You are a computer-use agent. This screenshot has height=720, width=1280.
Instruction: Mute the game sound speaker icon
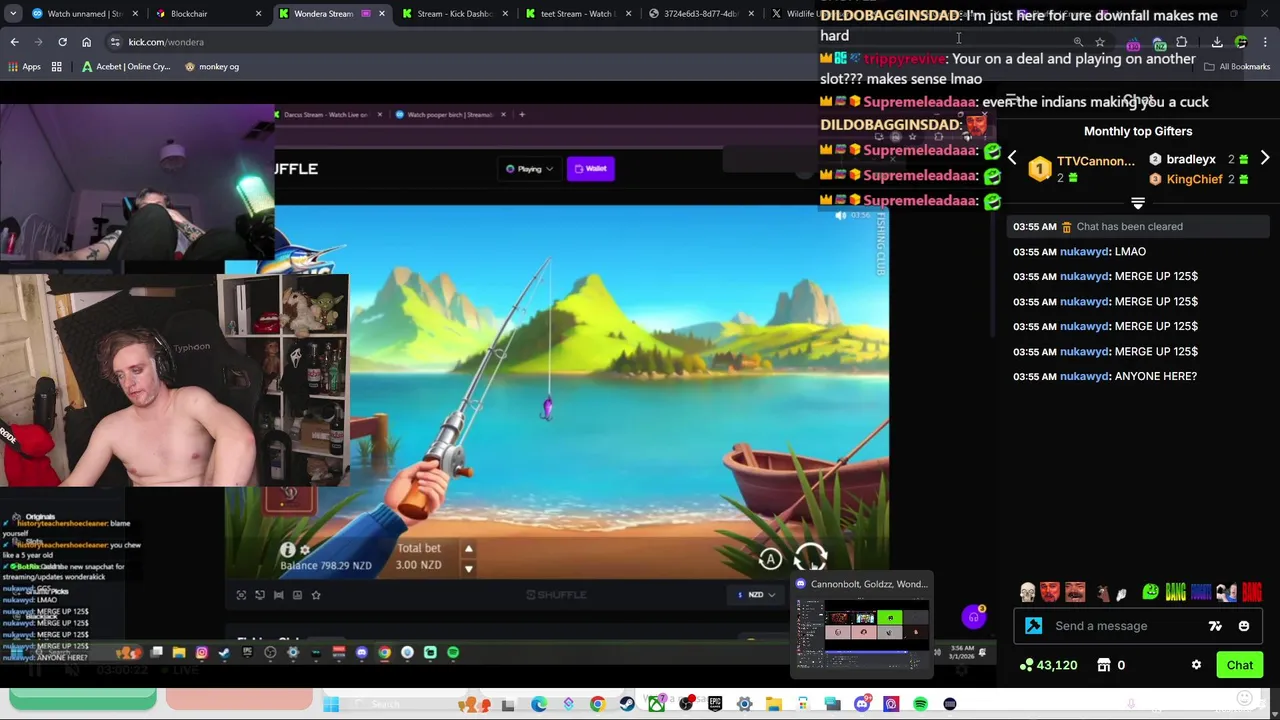pyautogui.click(x=840, y=216)
